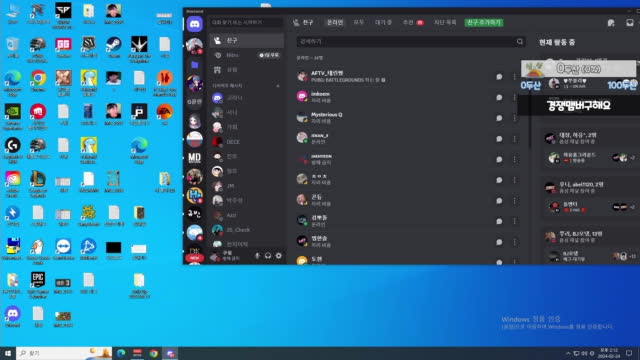Viewport: 640px width, 360px height.
Task: Open Discord home direct messages button
Action: pos(195,24)
